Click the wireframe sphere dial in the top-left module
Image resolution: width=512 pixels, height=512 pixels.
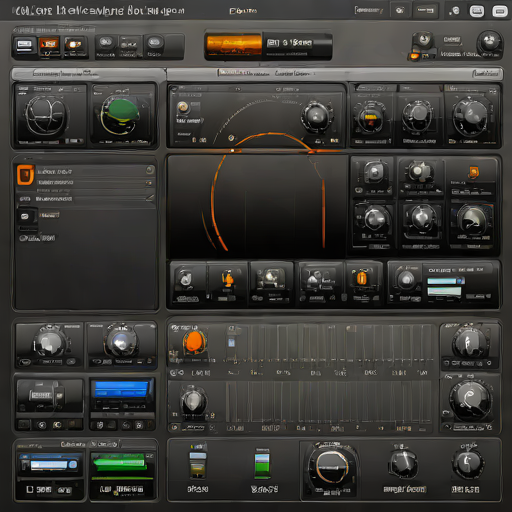tap(45, 115)
